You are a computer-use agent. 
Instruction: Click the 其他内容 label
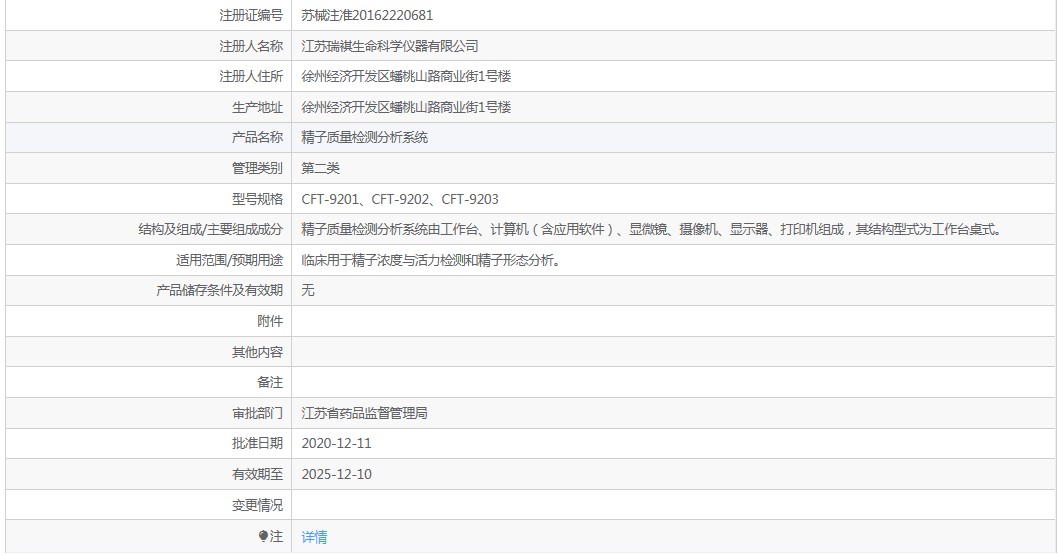point(257,352)
